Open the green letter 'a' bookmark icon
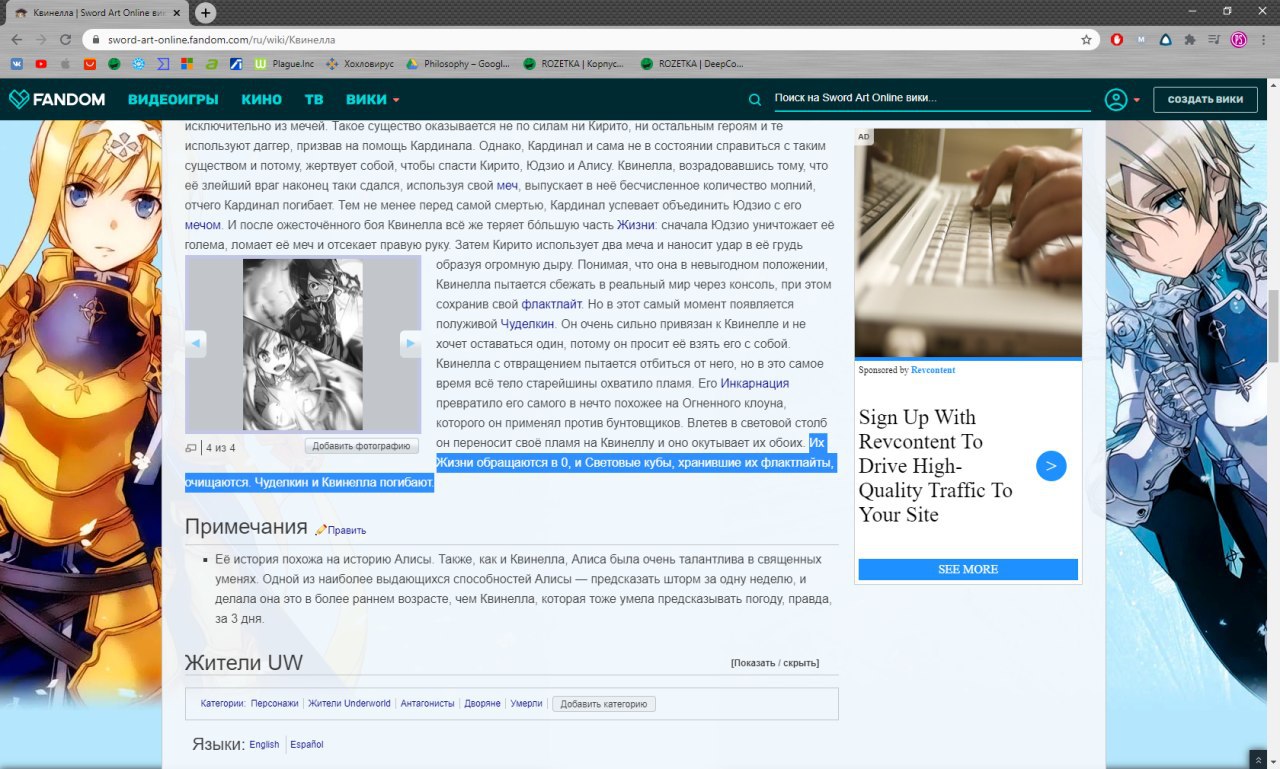The width and height of the screenshot is (1280, 769). pos(211,64)
